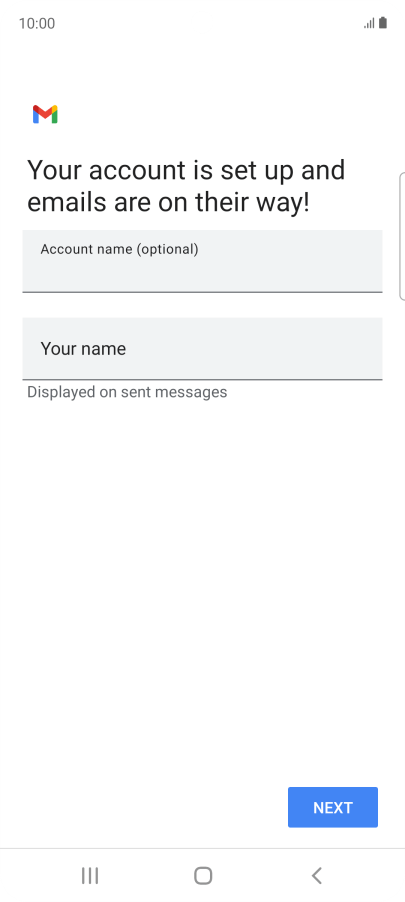Viewport: 405px width, 902px height.
Task: Tap the Gmail logo icon
Action: click(x=45, y=114)
